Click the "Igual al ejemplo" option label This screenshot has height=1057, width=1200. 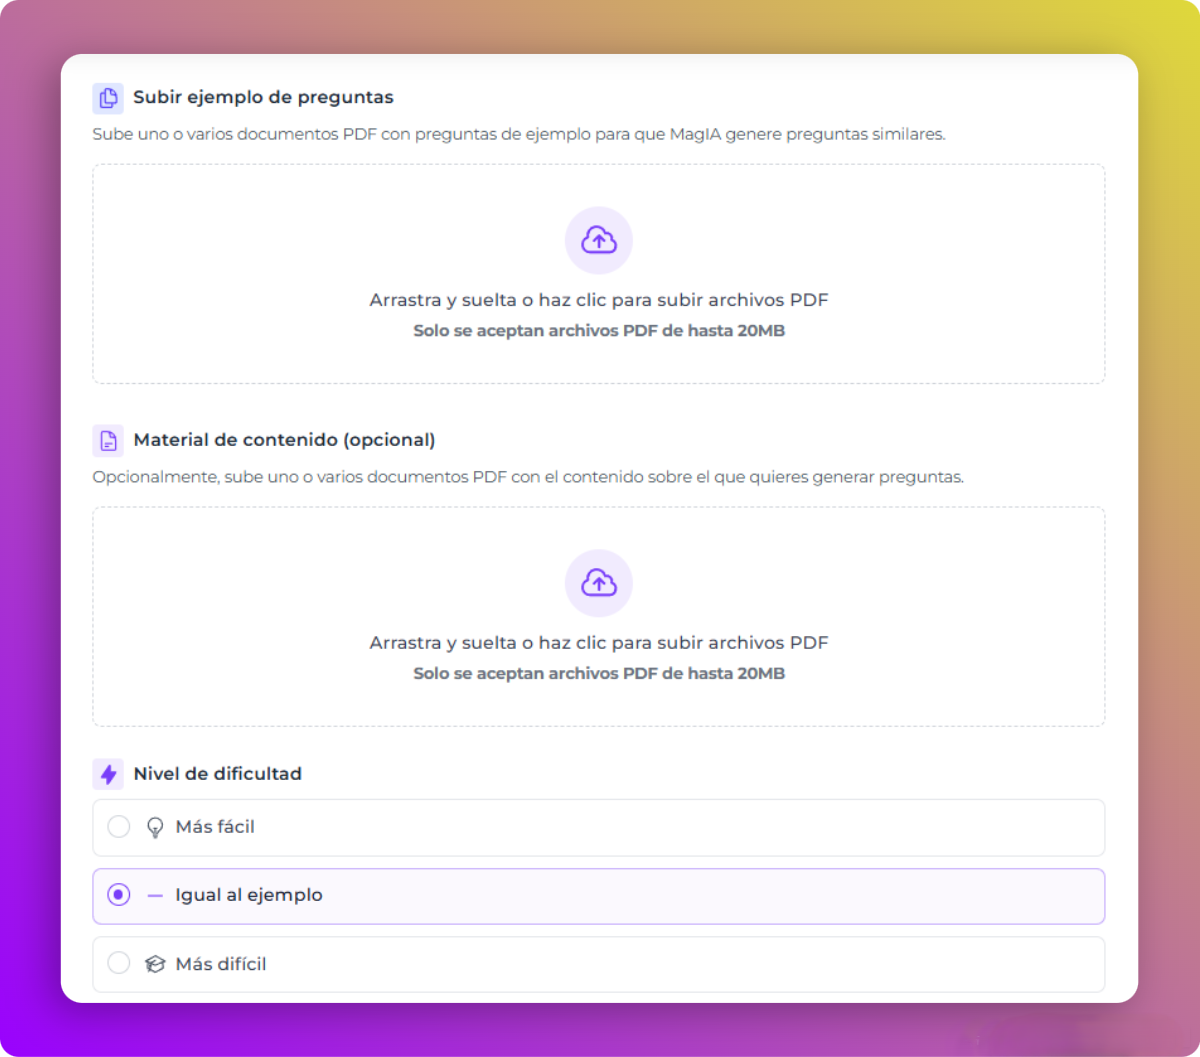(248, 895)
